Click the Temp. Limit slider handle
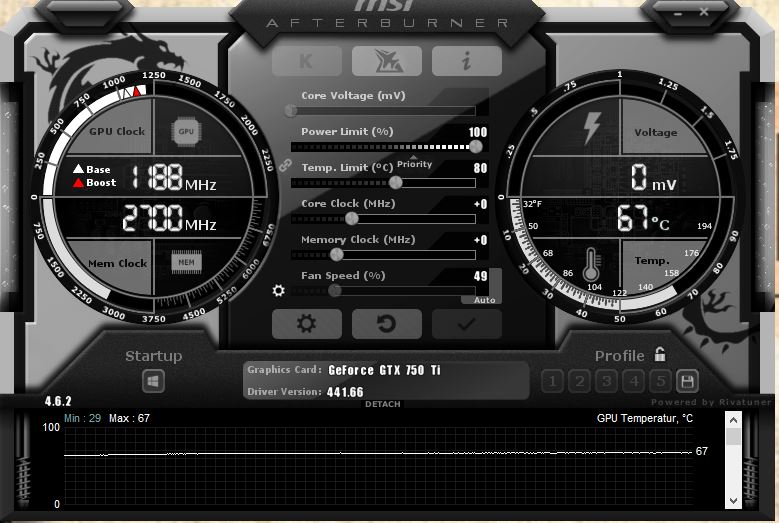Image resolution: width=779 pixels, height=523 pixels. click(x=395, y=182)
